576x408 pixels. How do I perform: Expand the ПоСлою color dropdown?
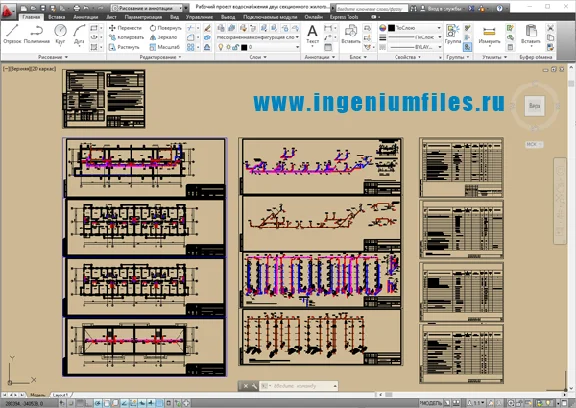point(415,28)
